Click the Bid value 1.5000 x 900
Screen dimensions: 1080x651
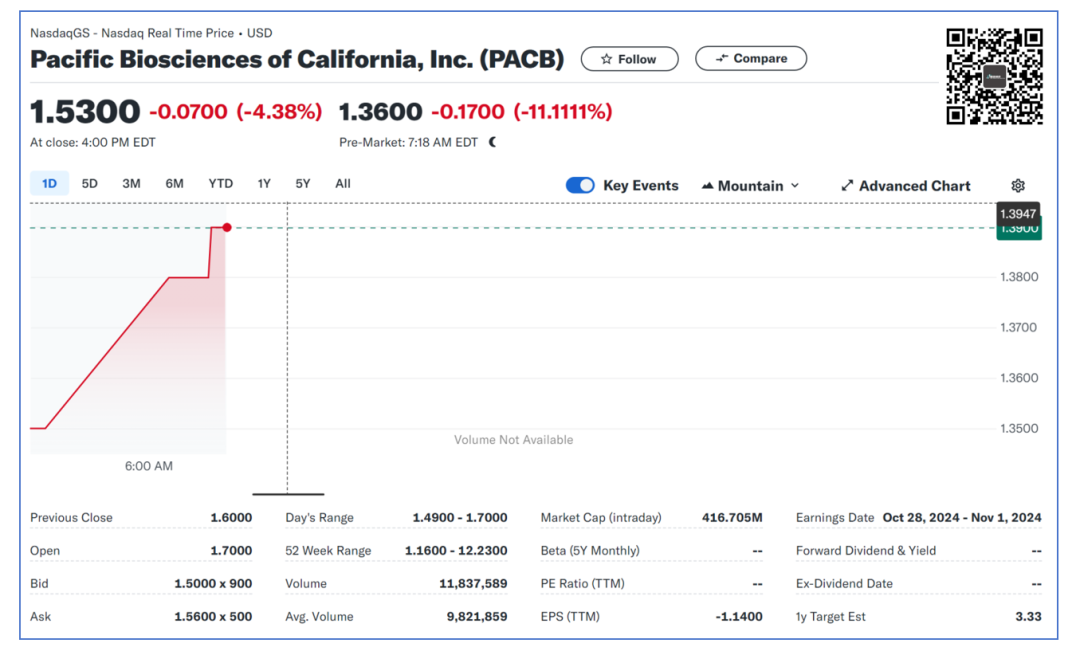click(x=213, y=583)
